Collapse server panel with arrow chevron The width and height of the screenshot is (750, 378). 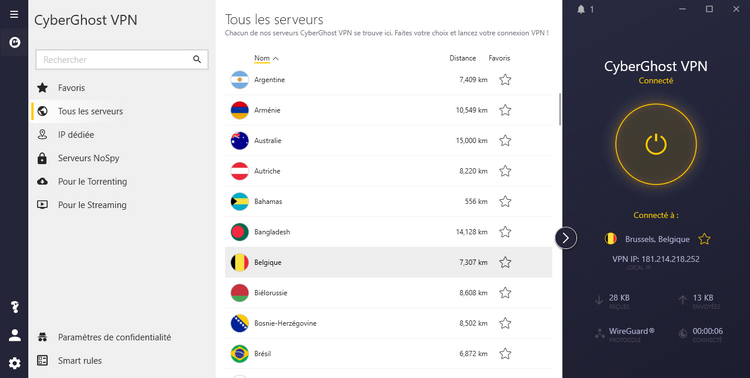click(566, 238)
